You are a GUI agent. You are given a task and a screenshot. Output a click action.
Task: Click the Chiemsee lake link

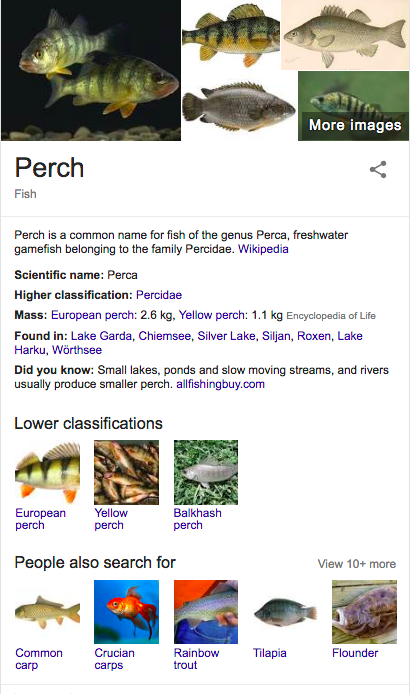tap(164, 336)
